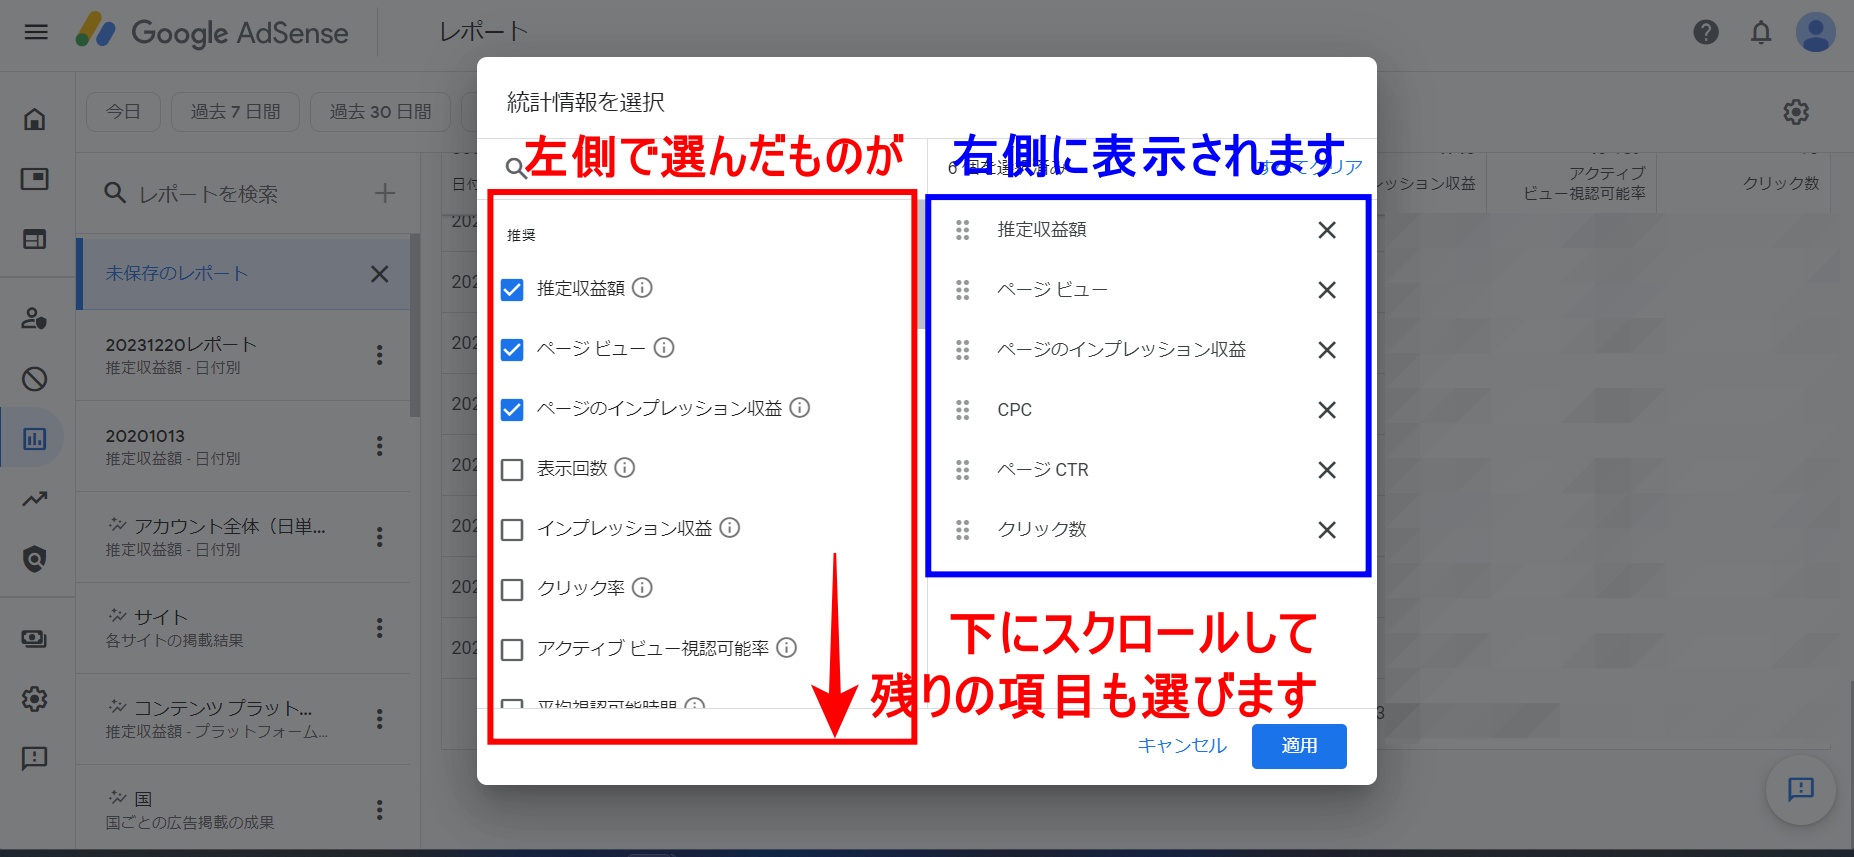Screen dimensions: 1854x857
Task: Open Account settings gear in sidebar
Action: tap(35, 698)
